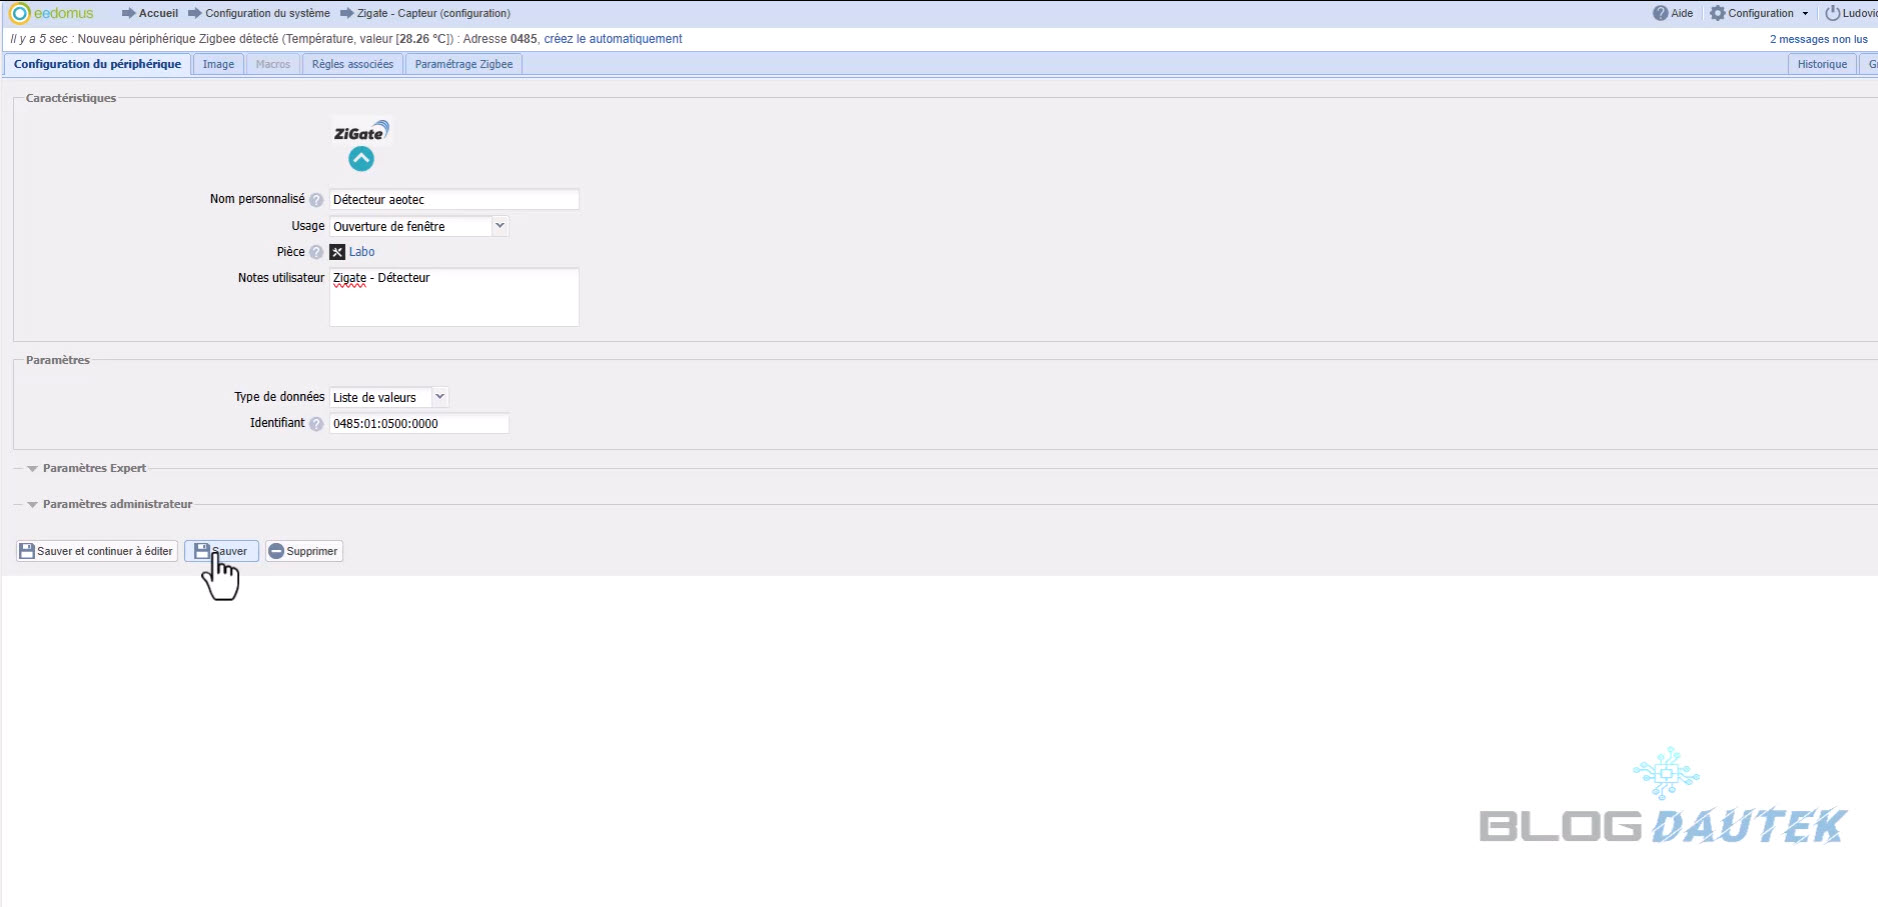The image size is (1878, 907).
Task: Open the Usage dropdown
Action: [500, 226]
